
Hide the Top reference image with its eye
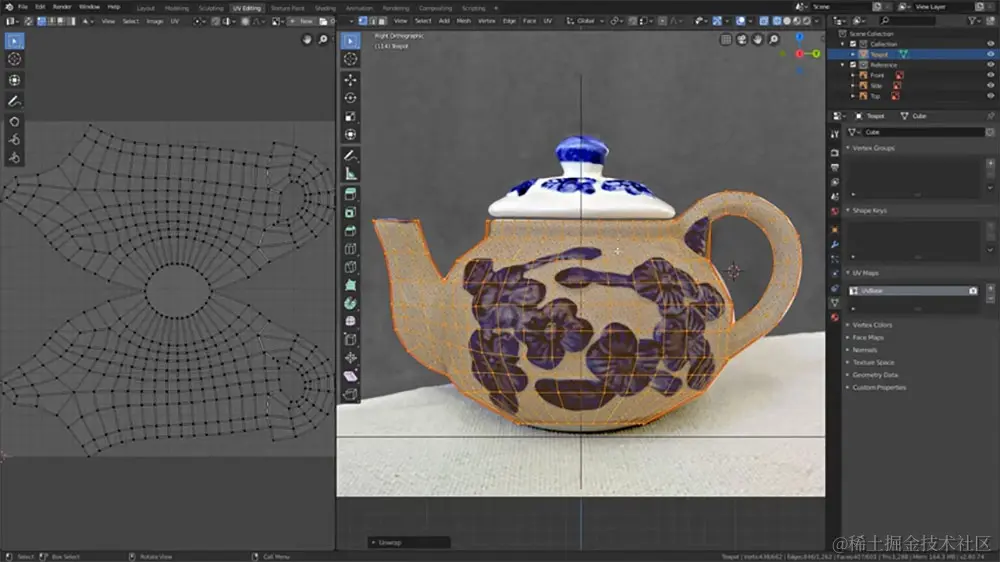pyautogui.click(x=990, y=96)
